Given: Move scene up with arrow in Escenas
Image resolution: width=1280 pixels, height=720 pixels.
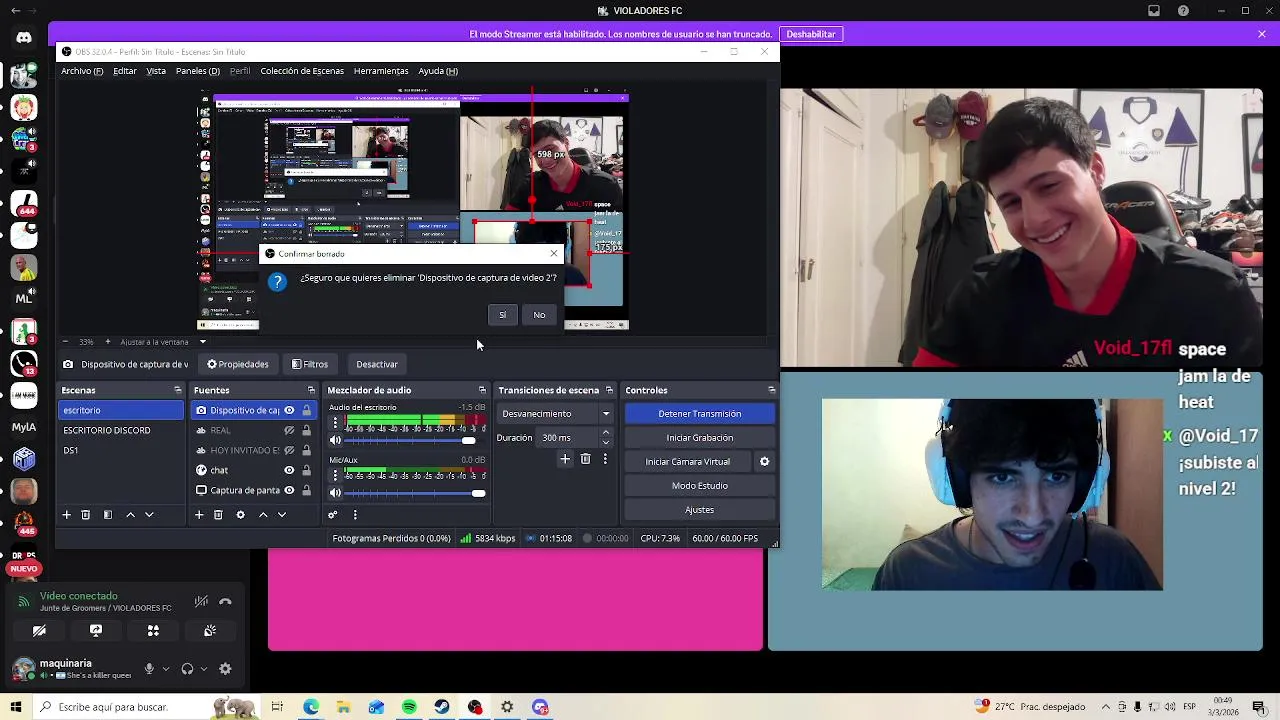Looking at the screenshot, I should [130, 515].
